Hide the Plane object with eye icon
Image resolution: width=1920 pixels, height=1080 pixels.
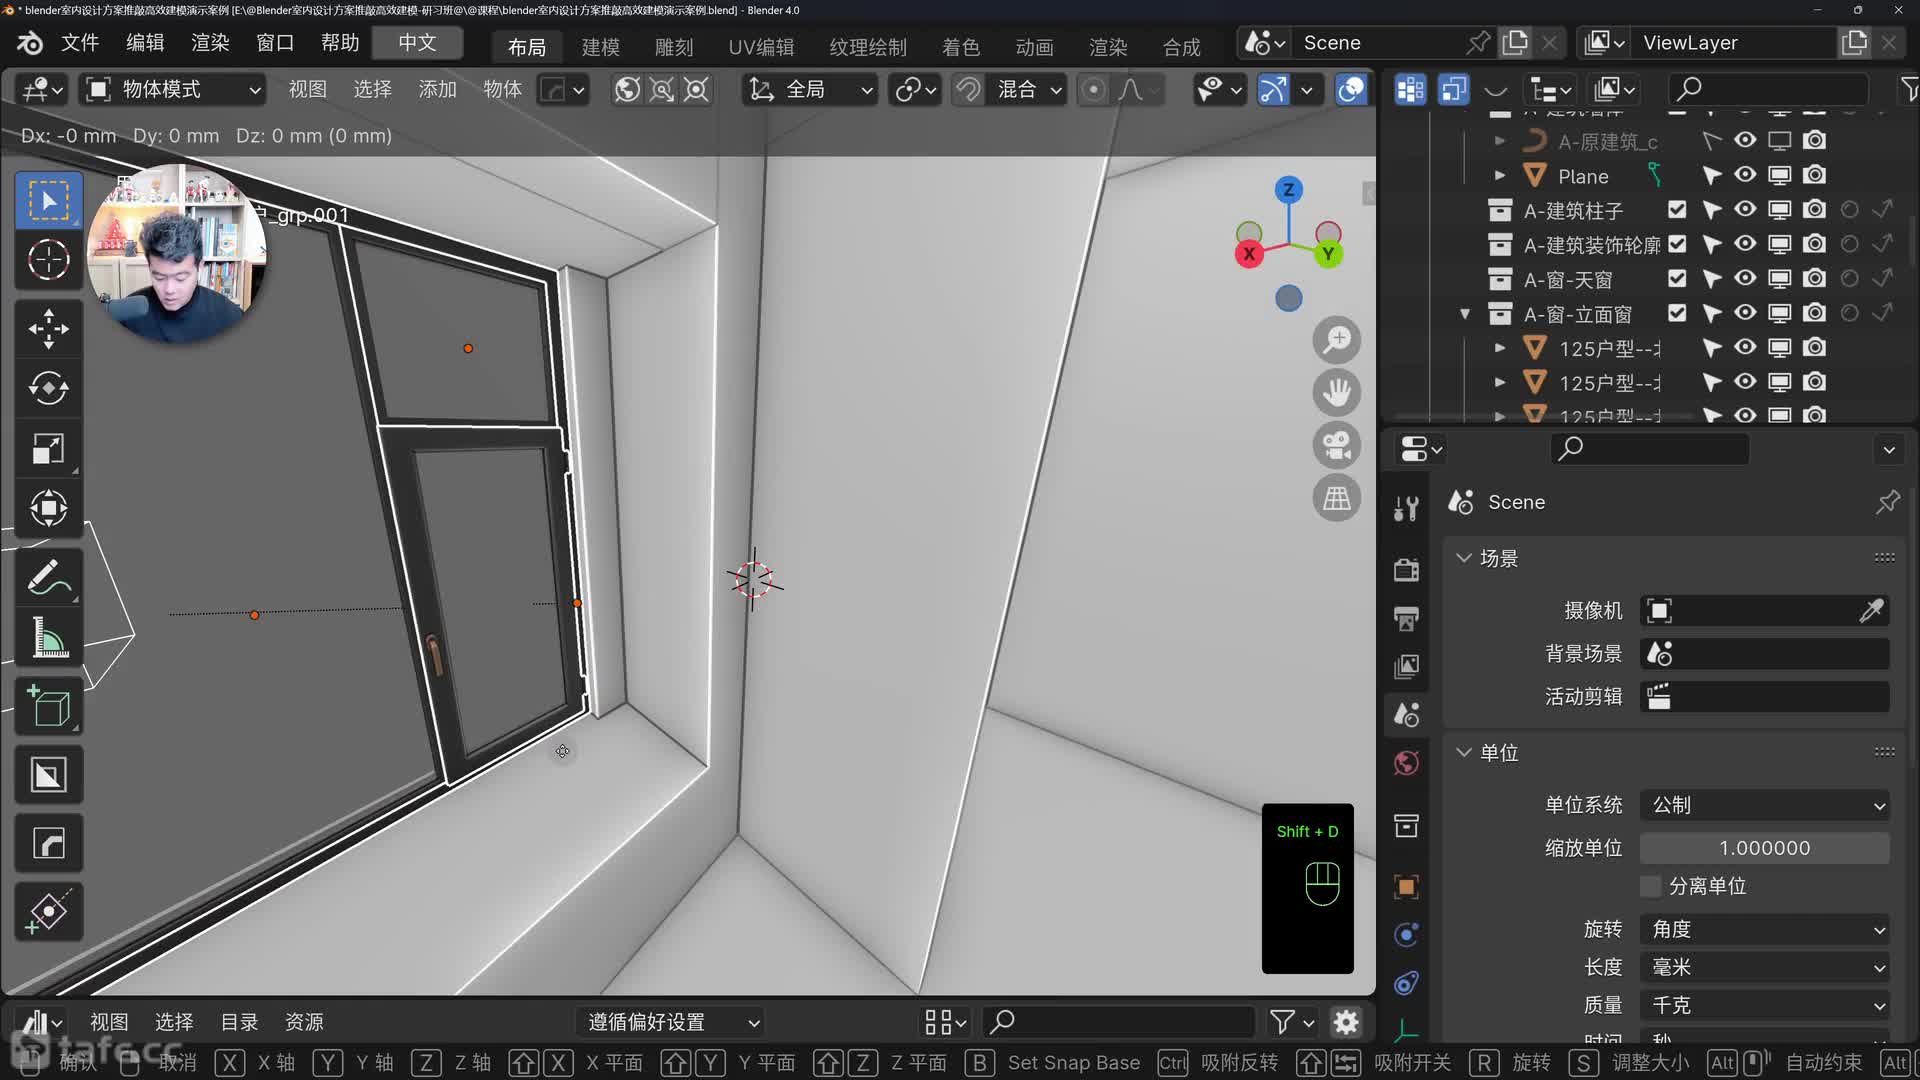1745,175
